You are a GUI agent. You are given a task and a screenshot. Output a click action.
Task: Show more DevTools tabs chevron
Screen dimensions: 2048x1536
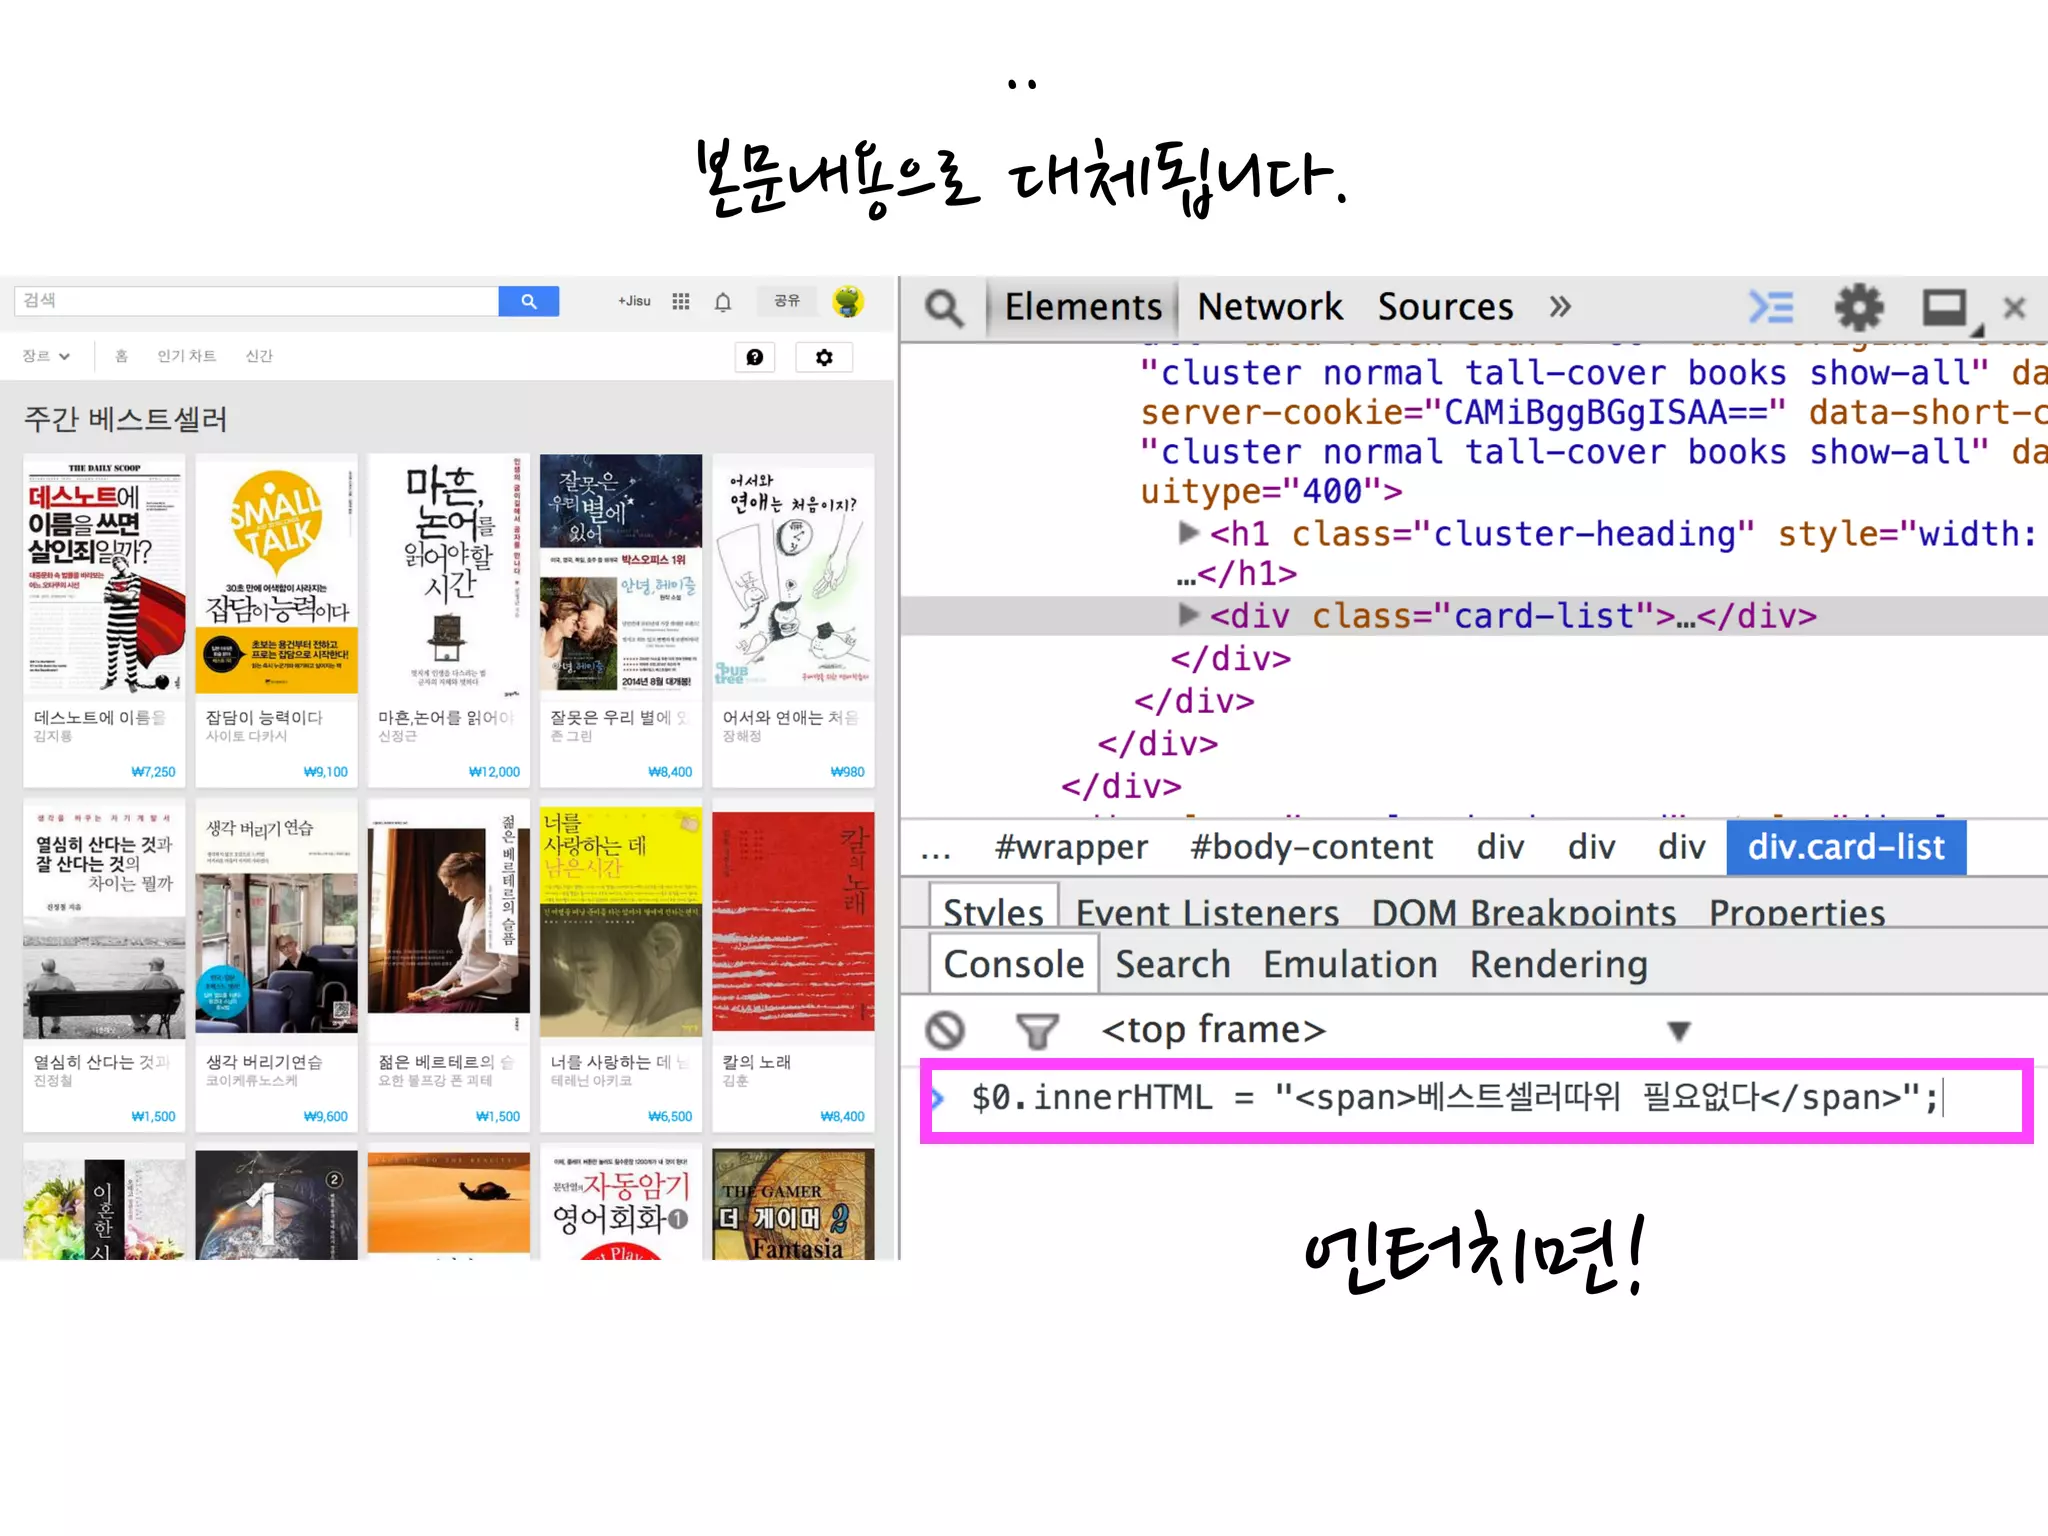[1560, 307]
